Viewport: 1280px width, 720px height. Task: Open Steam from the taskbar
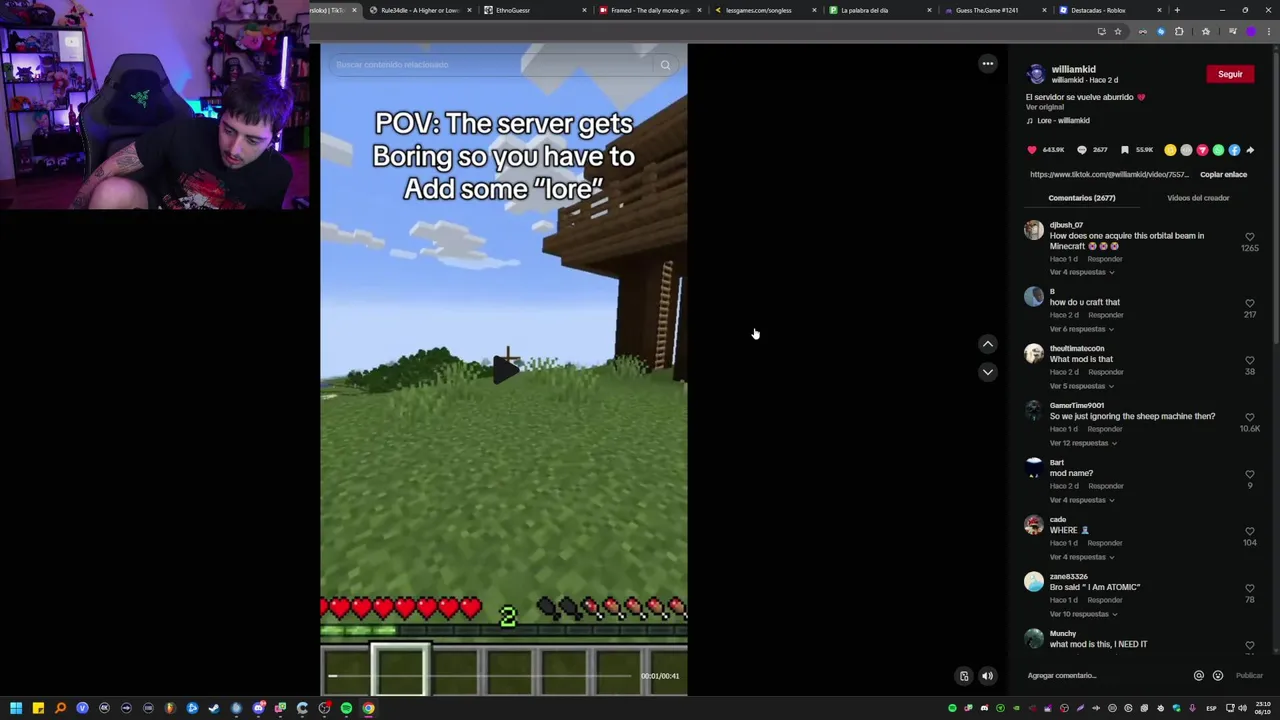(214, 708)
